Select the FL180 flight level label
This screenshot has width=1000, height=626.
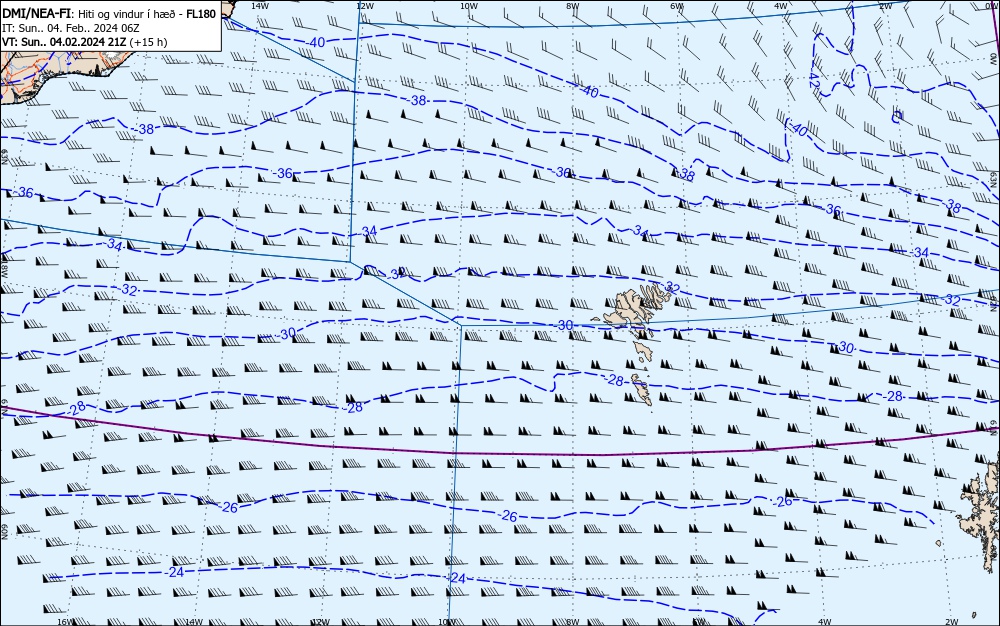coord(201,14)
